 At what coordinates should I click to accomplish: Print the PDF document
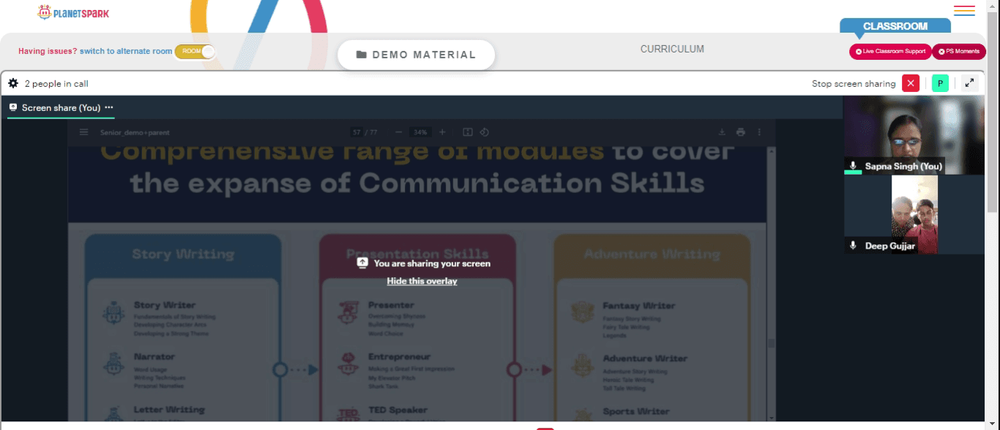point(740,132)
